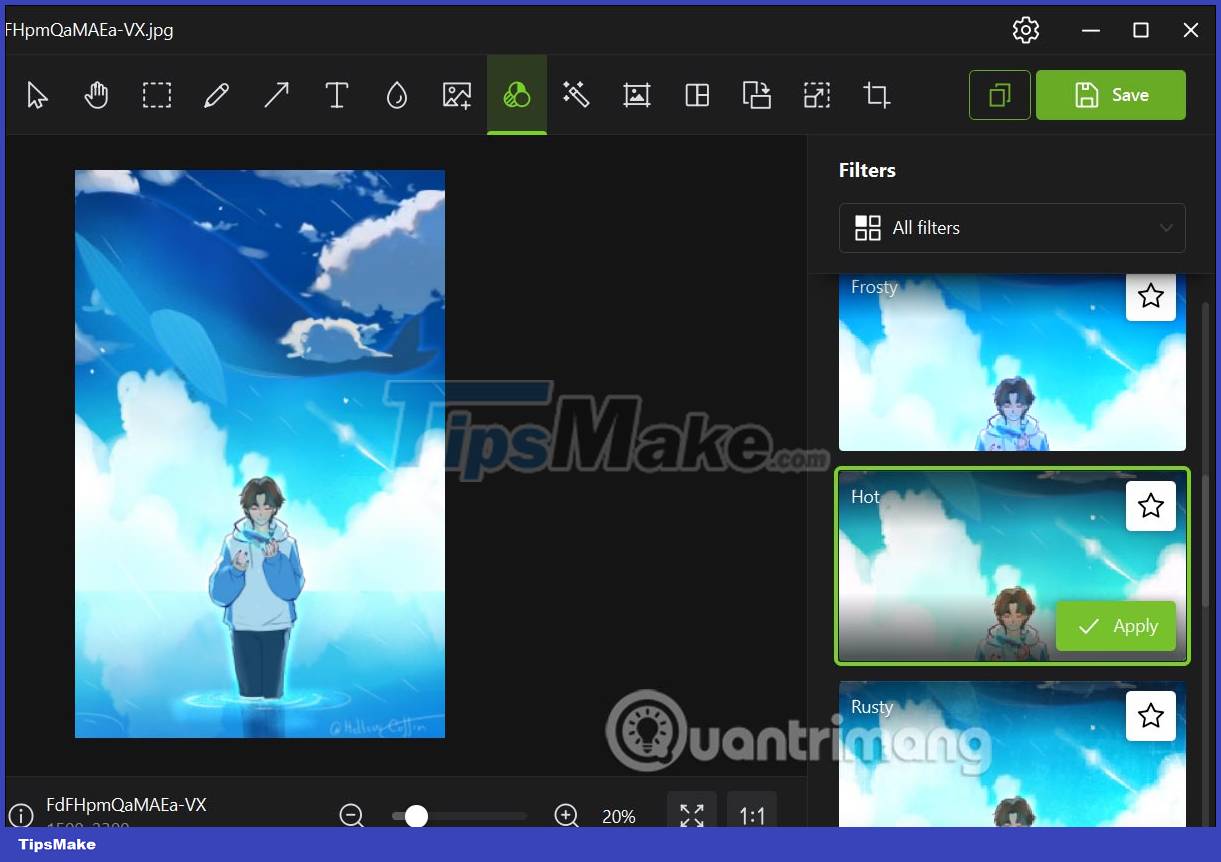Activate the Text tool
Image resolution: width=1221 pixels, height=862 pixels.
(336, 94)
